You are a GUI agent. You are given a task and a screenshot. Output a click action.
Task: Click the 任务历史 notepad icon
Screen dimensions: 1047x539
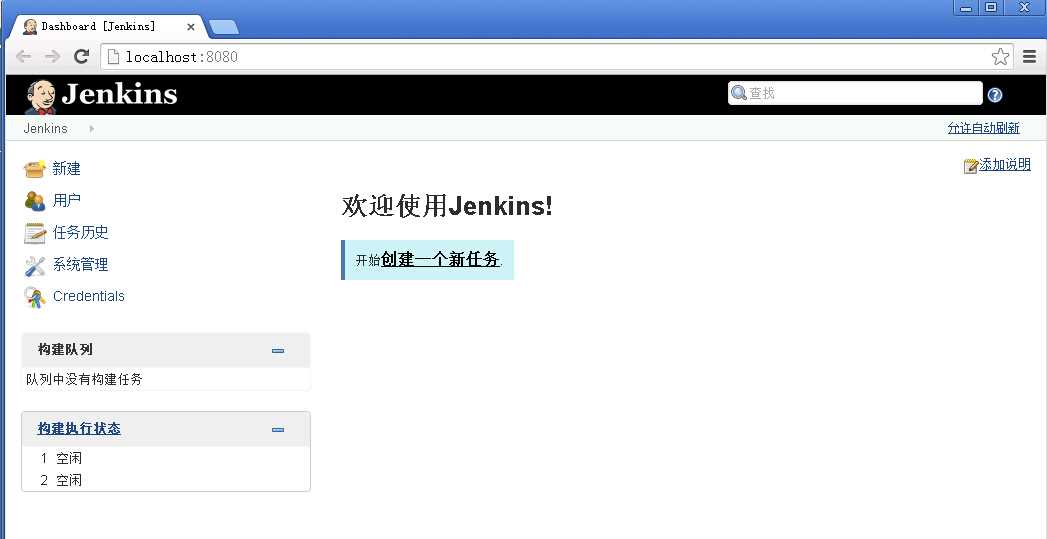[35, 233]
